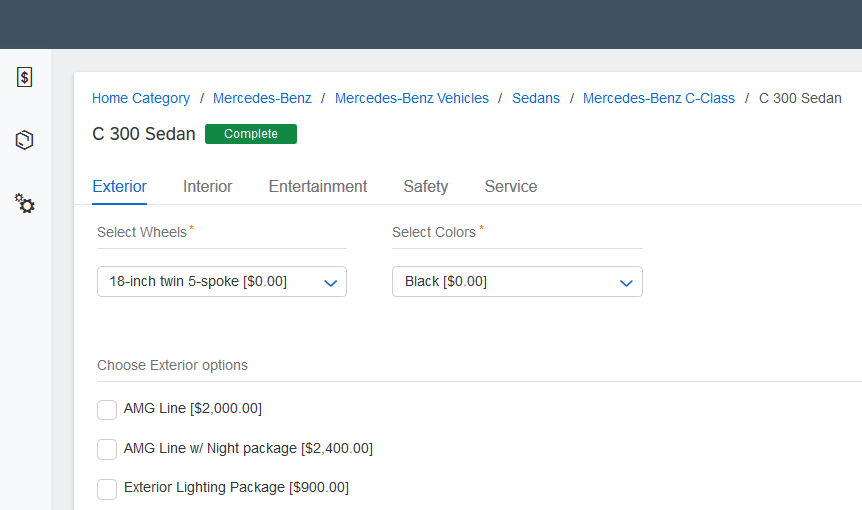Click Exterior Lighting Package [$900.00] label text
The width and height of the screenshot is (862, 510).
tap(236, 487)
